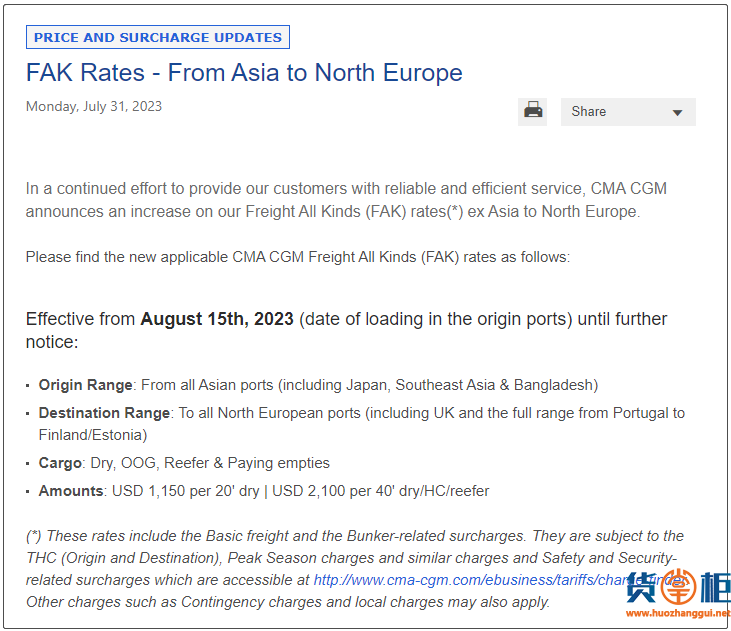
Task: Click the Origin Range label
Action: pos(85,385)
